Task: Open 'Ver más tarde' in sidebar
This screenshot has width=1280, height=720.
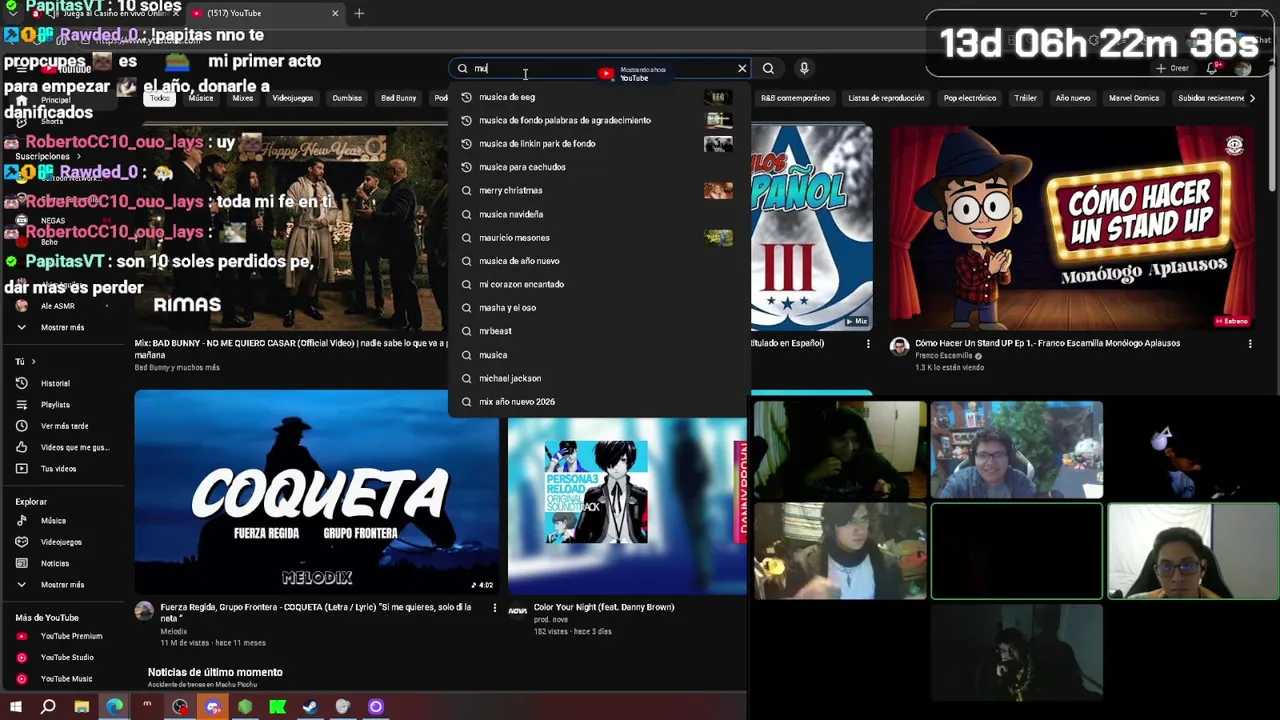Action: [x=65, y=426]
